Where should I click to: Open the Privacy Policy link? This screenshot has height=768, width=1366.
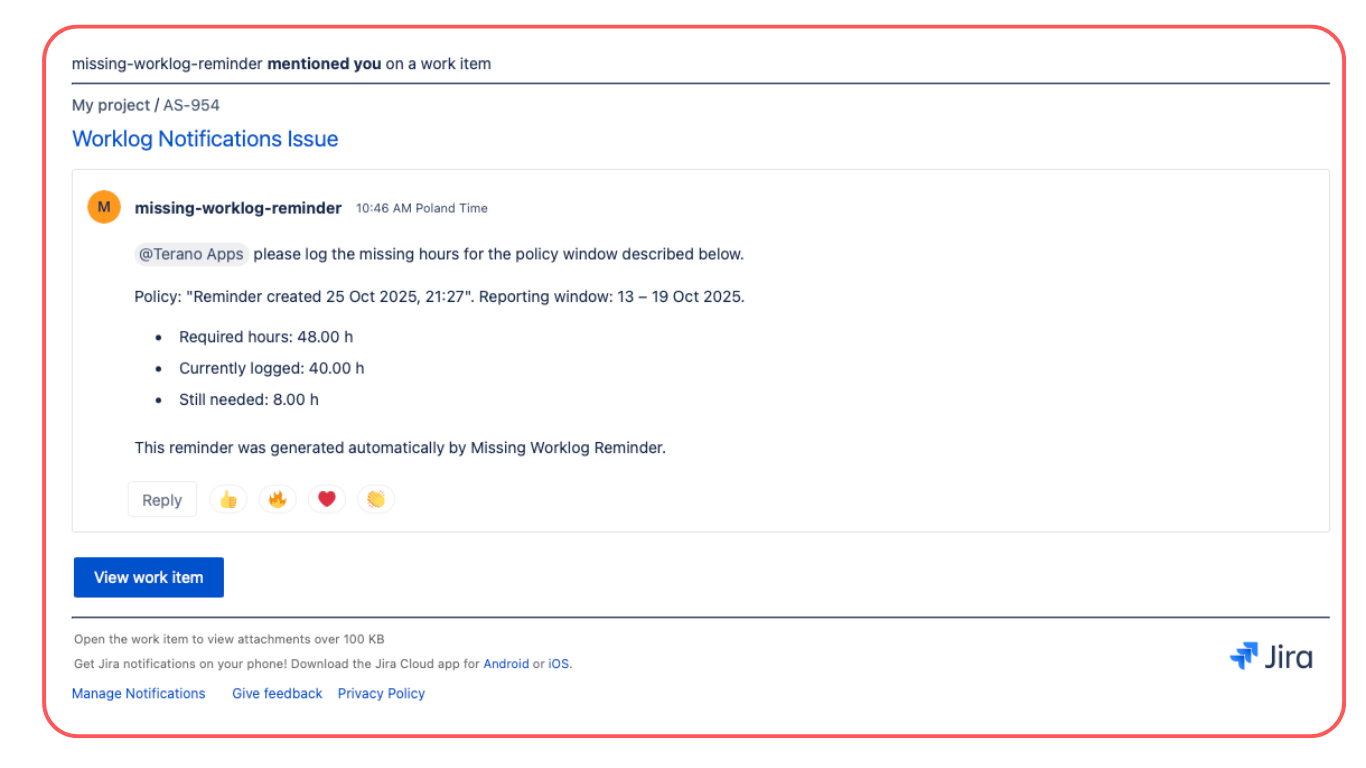(381, 693)
